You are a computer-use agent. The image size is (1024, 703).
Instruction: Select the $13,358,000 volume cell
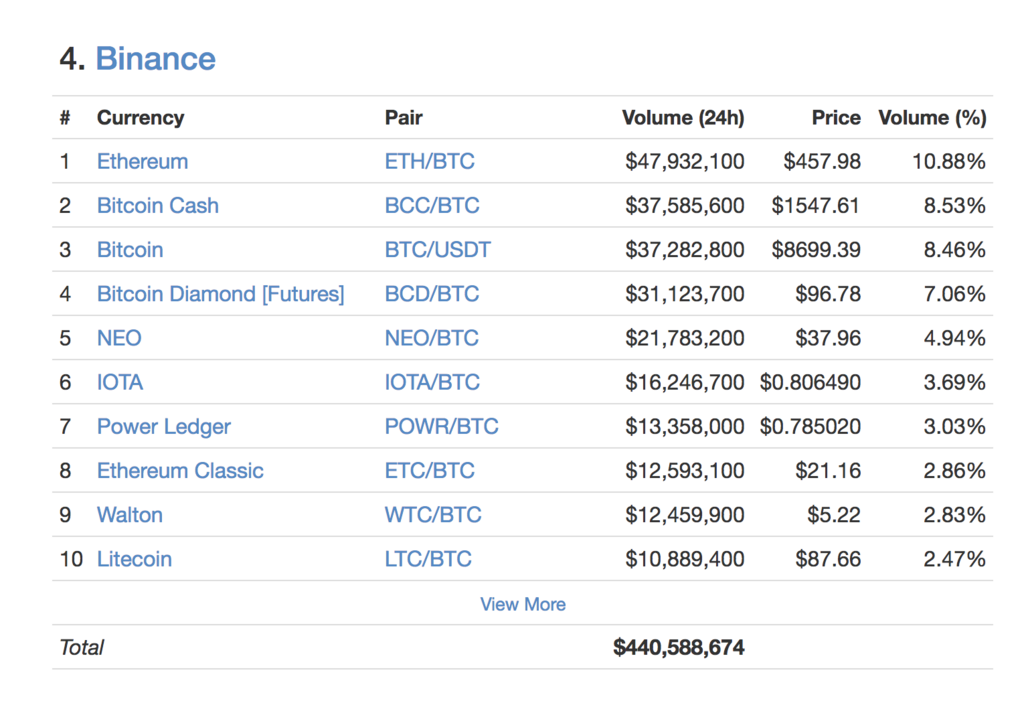coord(684,427)
